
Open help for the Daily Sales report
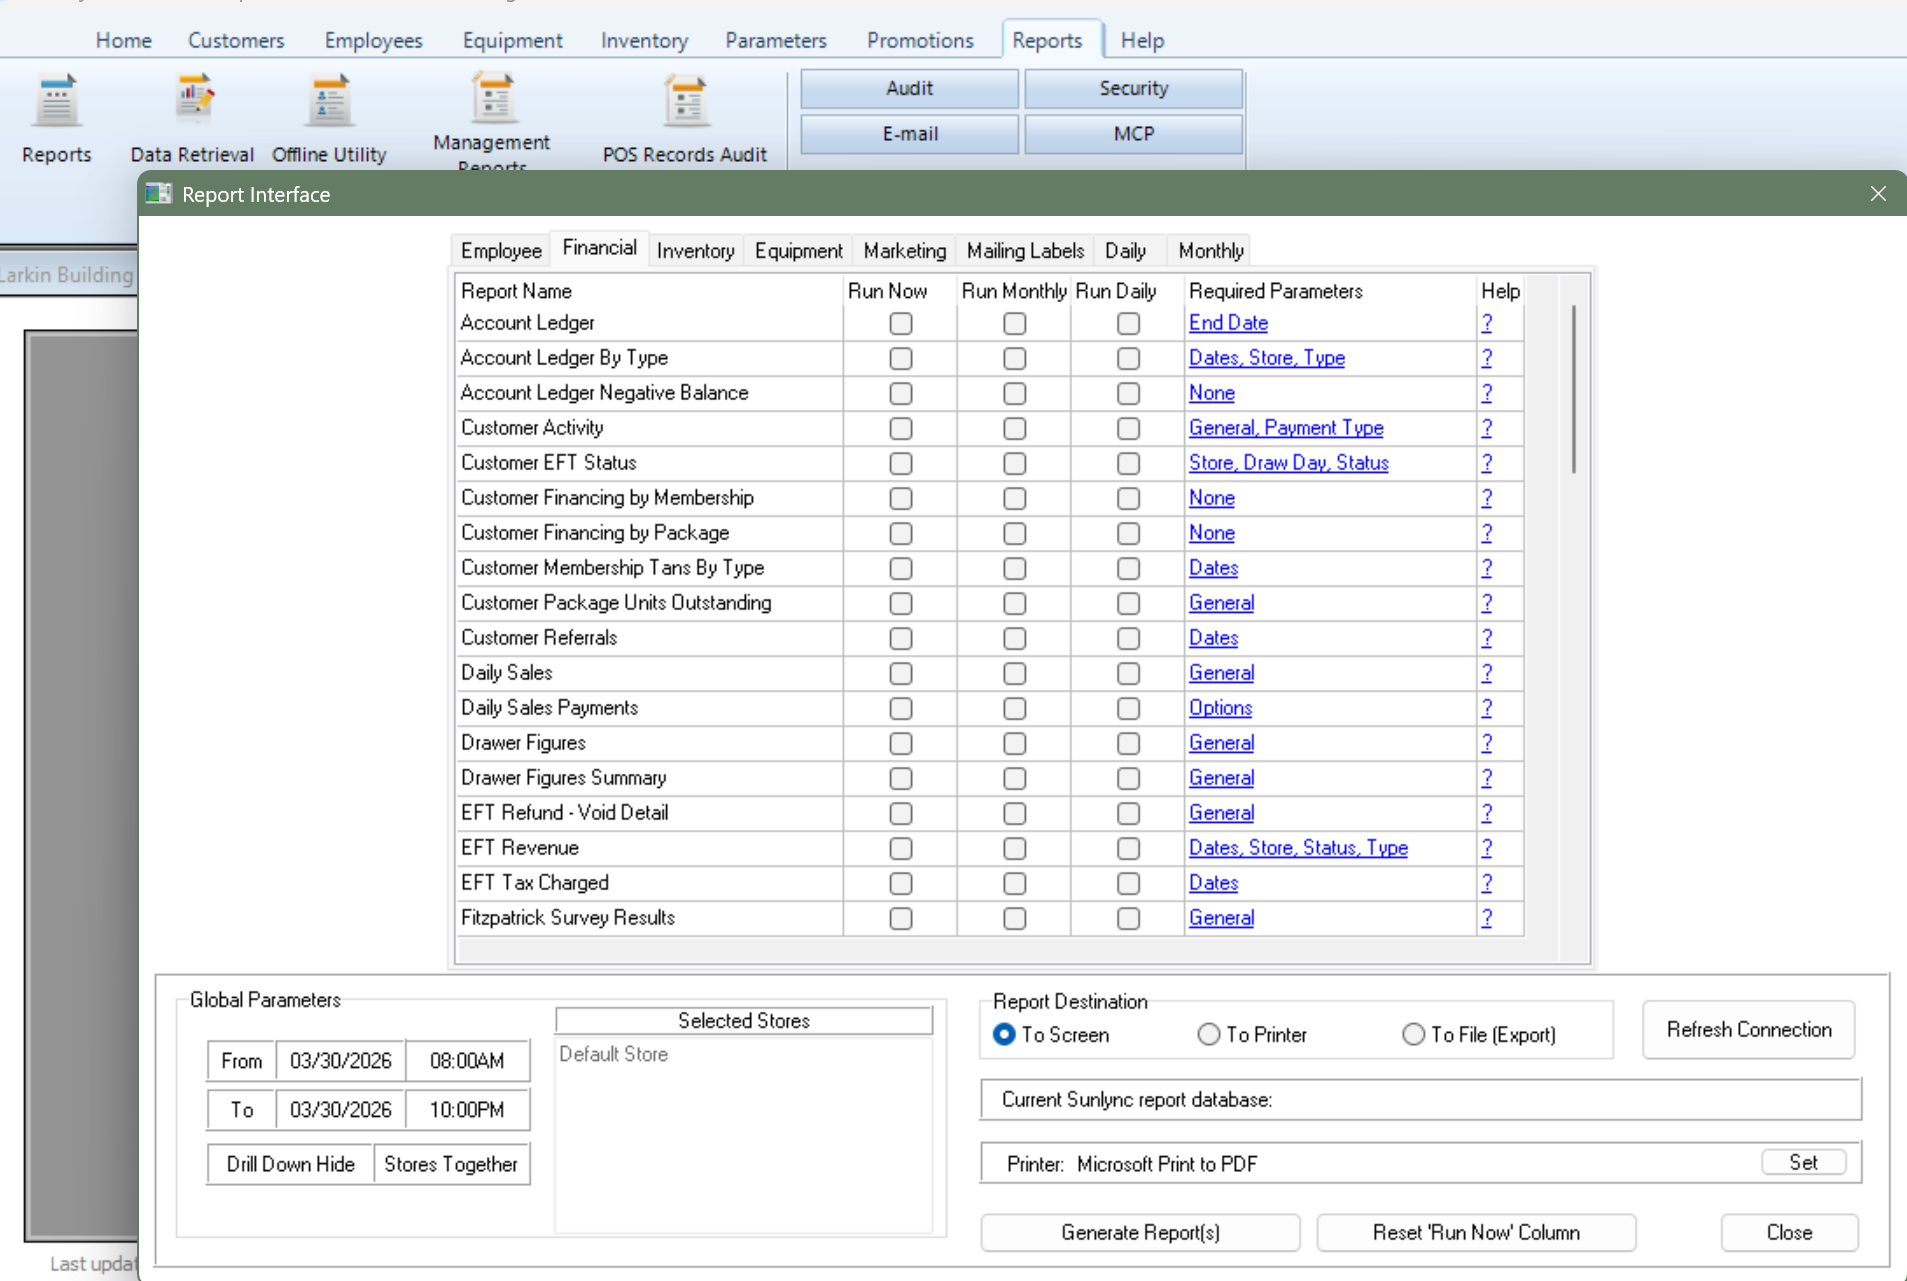click(x=1487, y=673)
